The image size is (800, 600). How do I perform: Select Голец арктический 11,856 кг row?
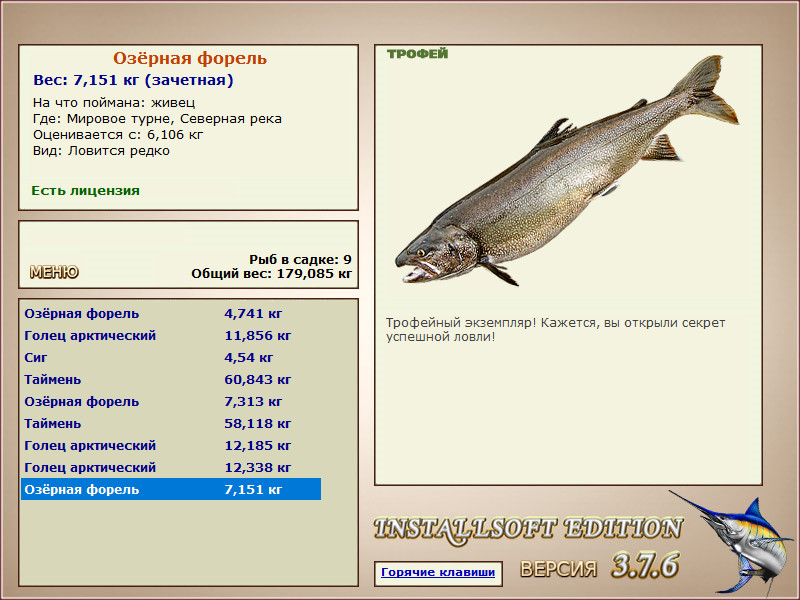pos(171,335)
